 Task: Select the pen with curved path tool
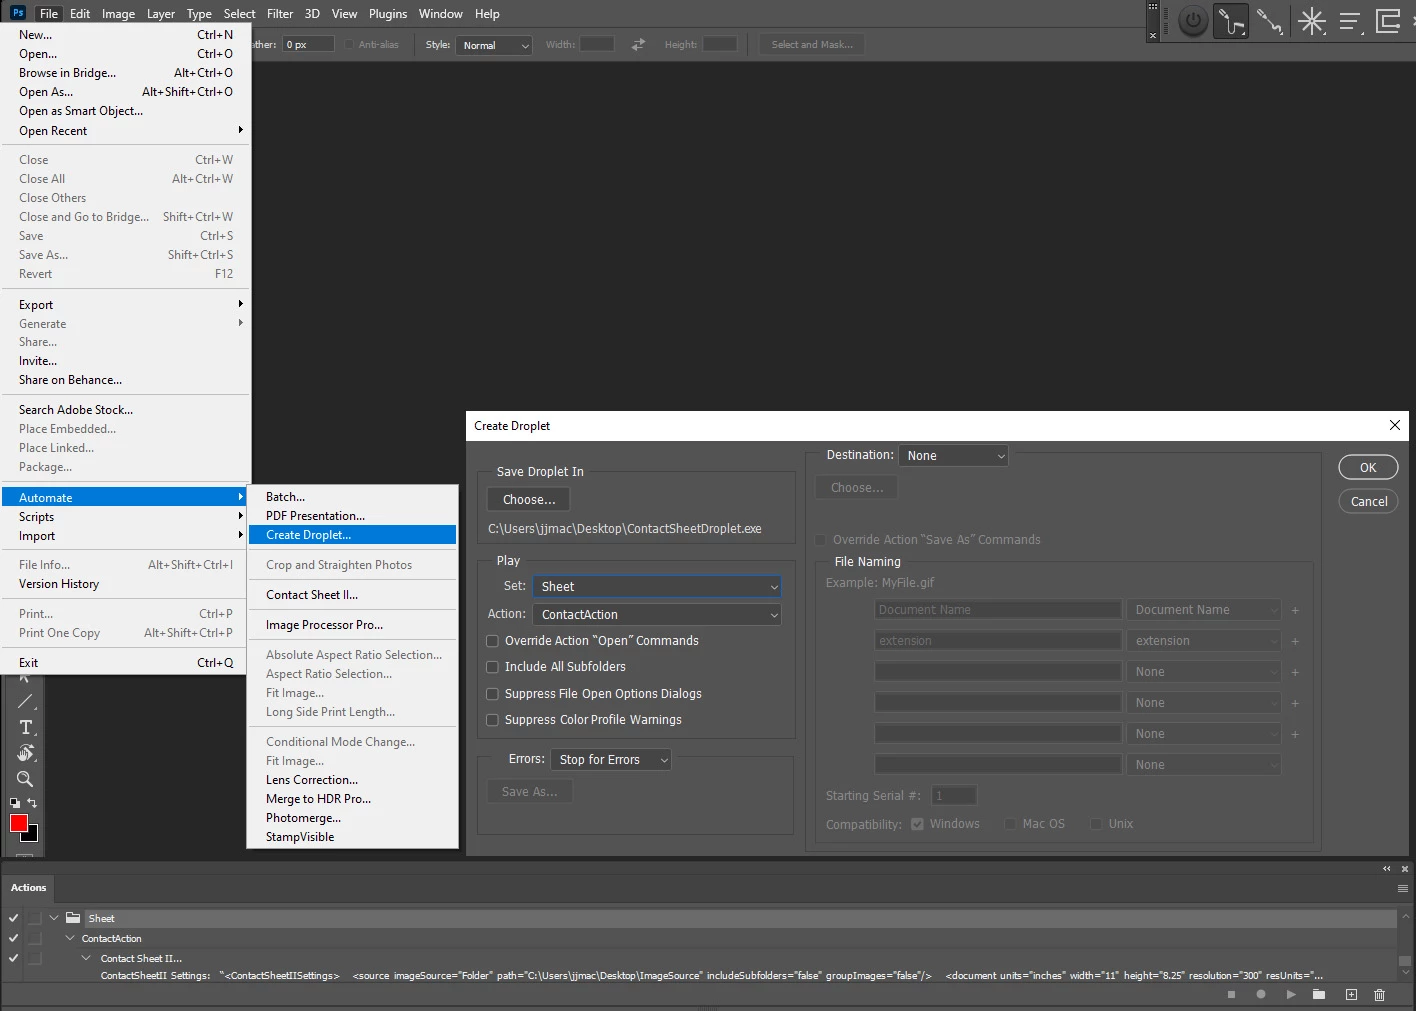1231,21
